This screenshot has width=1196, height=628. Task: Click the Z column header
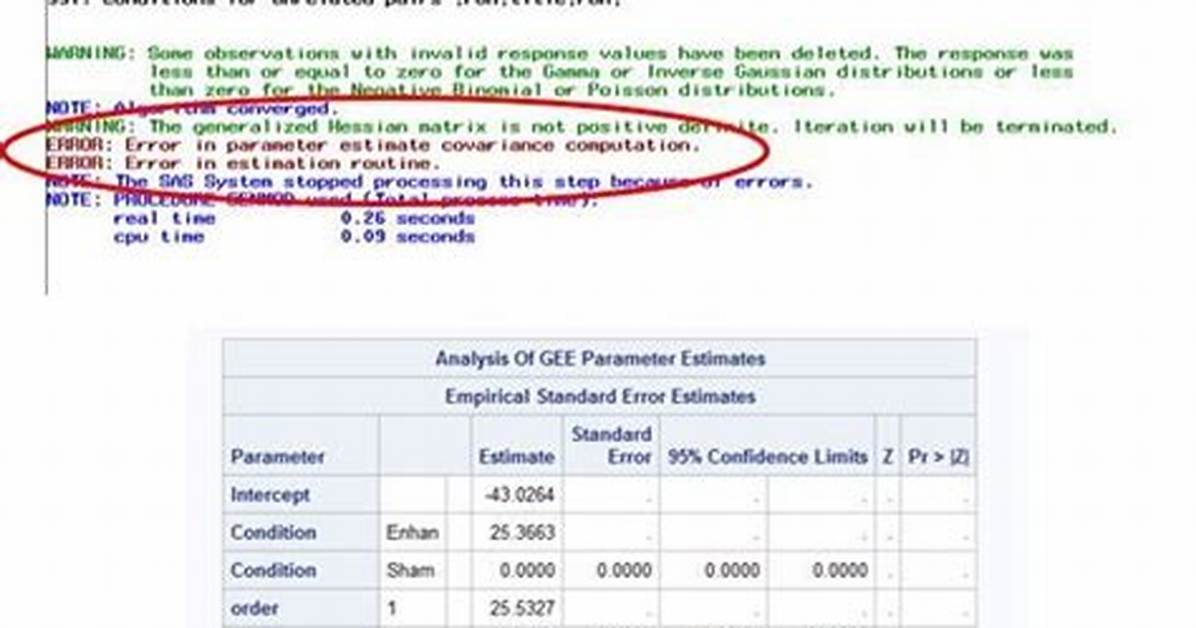tap(887, 457)
